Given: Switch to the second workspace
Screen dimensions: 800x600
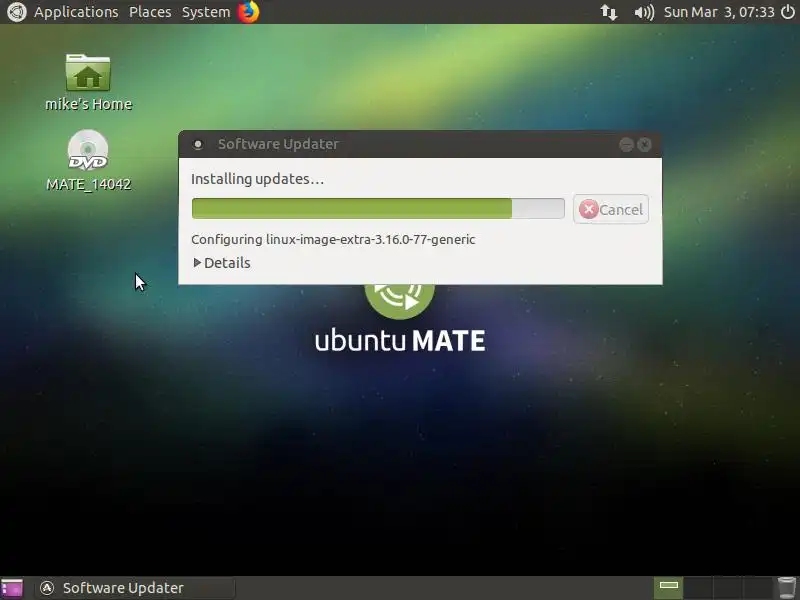Looking at the screenshot, I should pyautogui.click(x=698, y=588).
